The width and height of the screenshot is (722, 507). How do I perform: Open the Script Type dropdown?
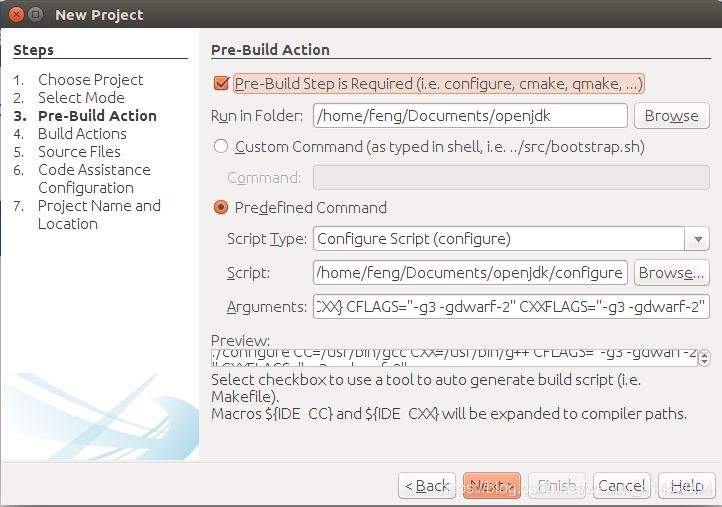click(x=697, y=239)
